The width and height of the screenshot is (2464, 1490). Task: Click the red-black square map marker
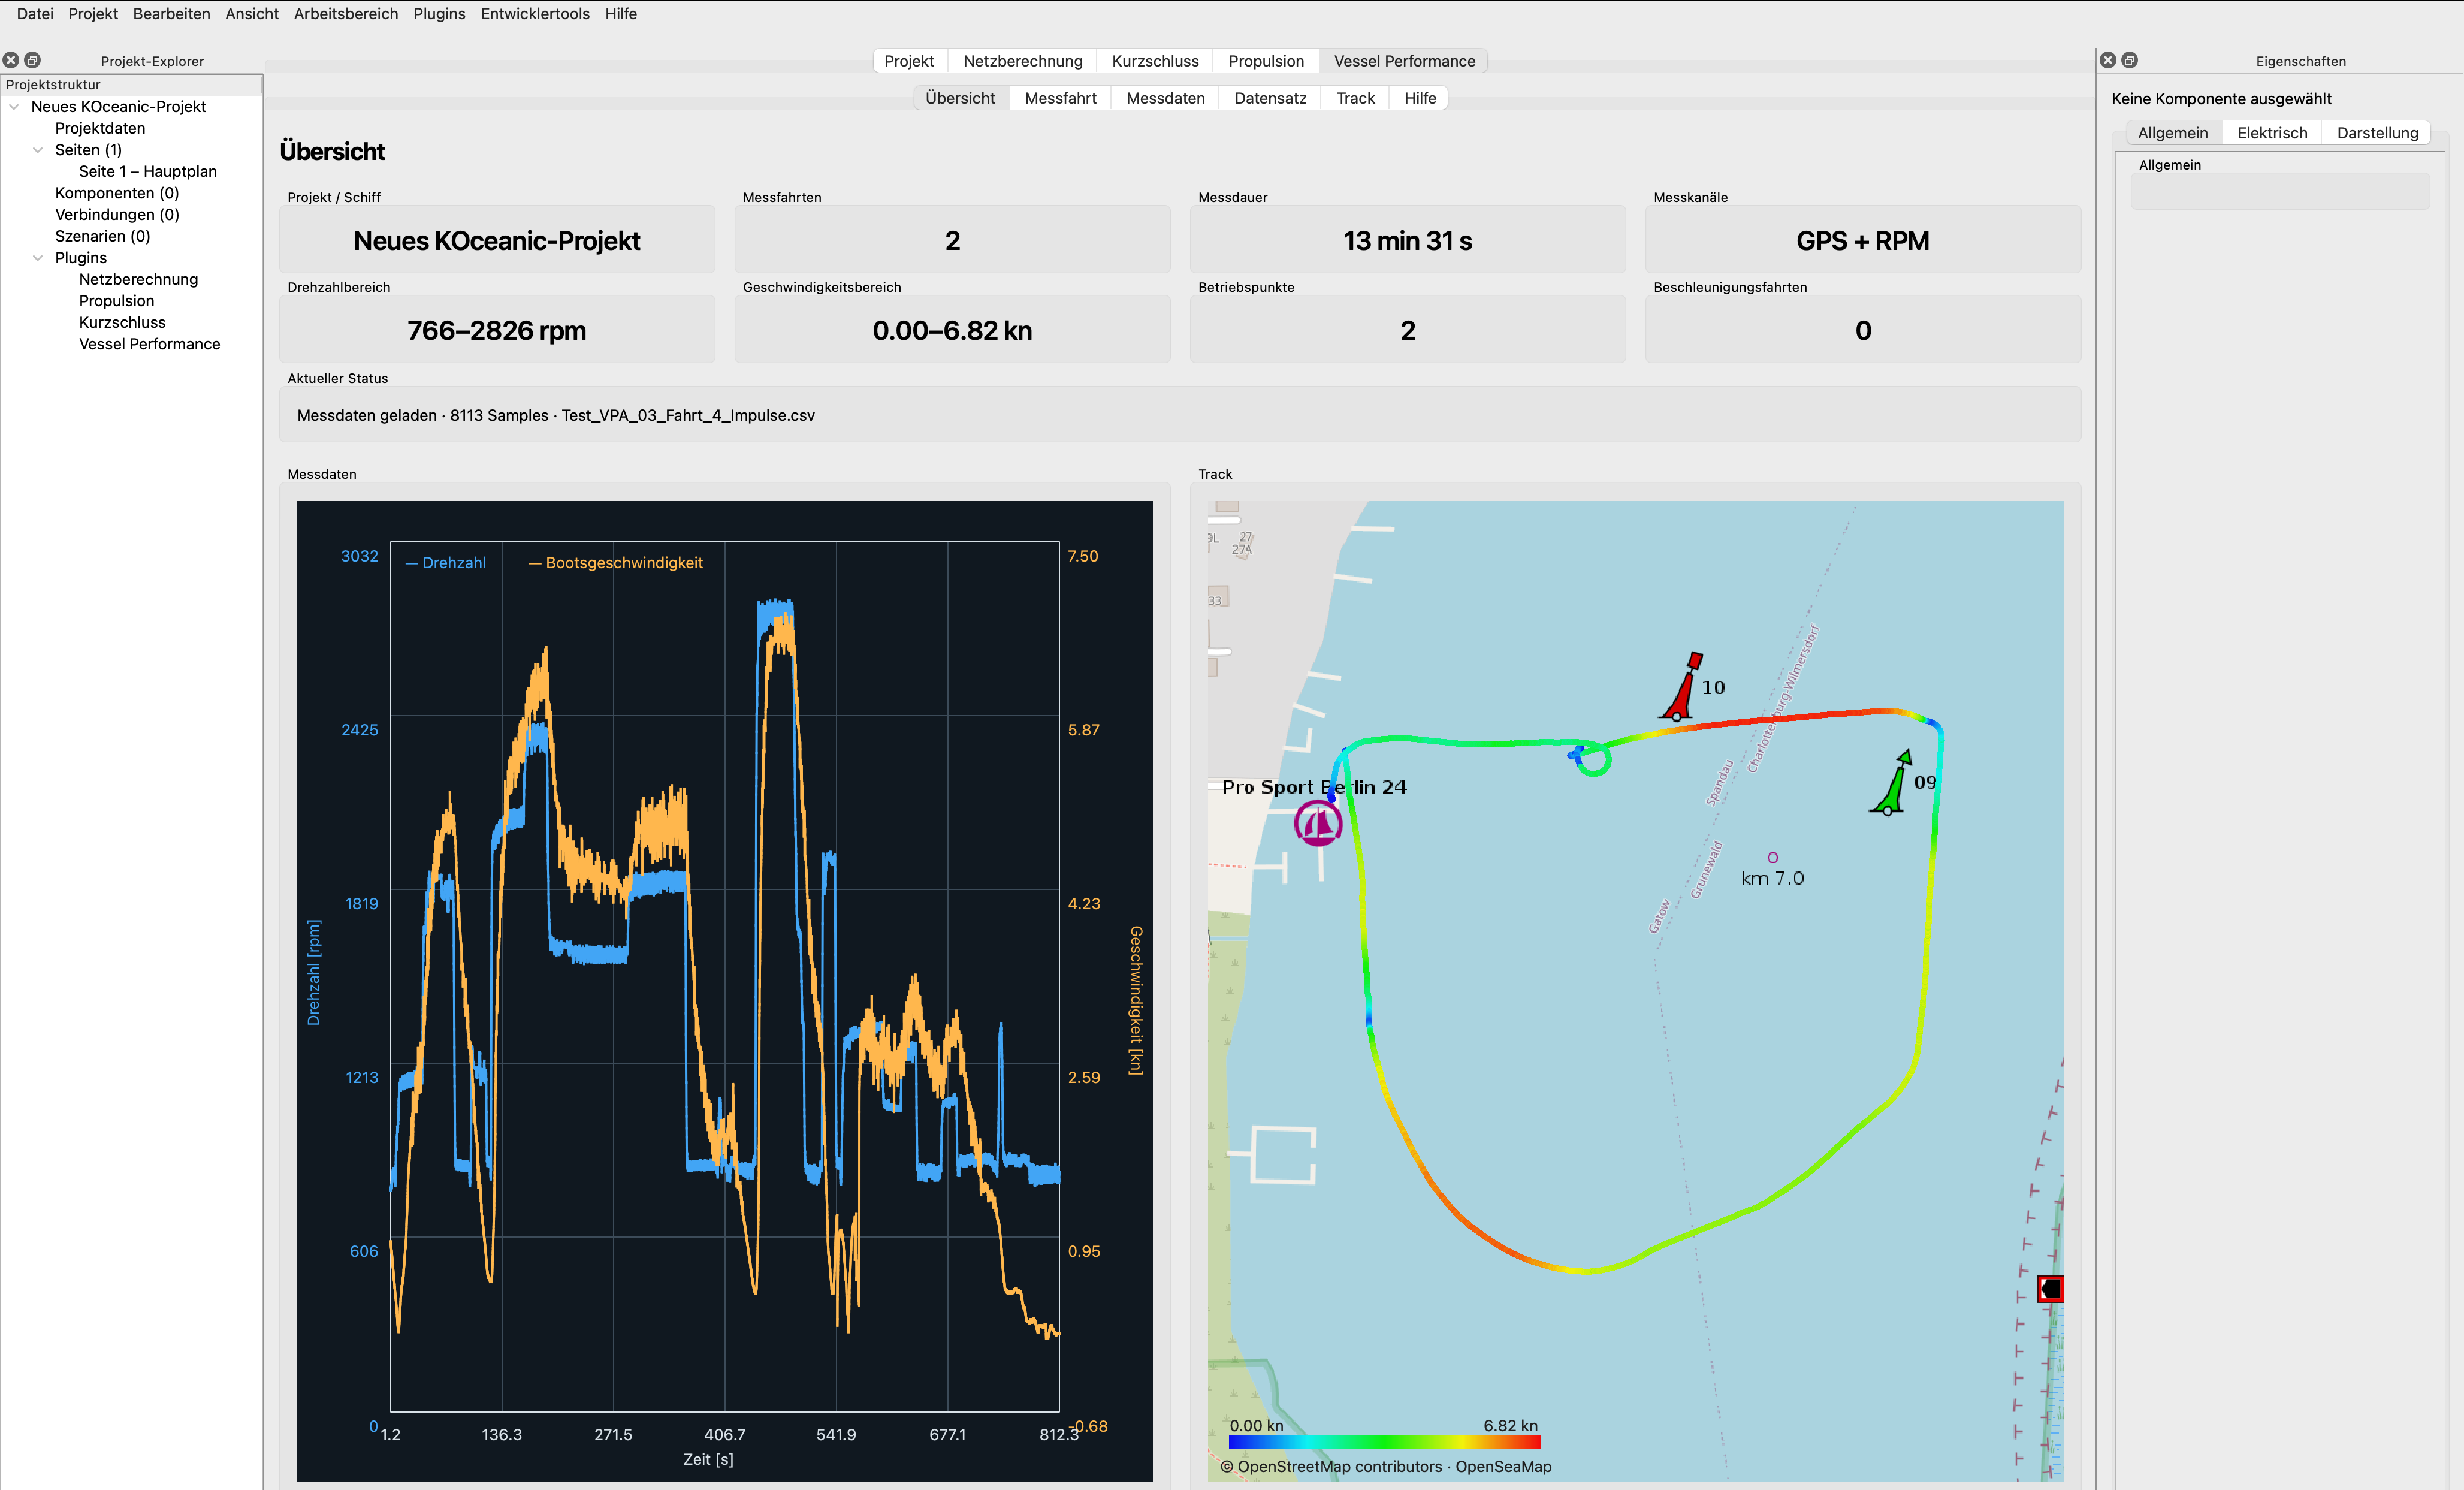2050,1289
